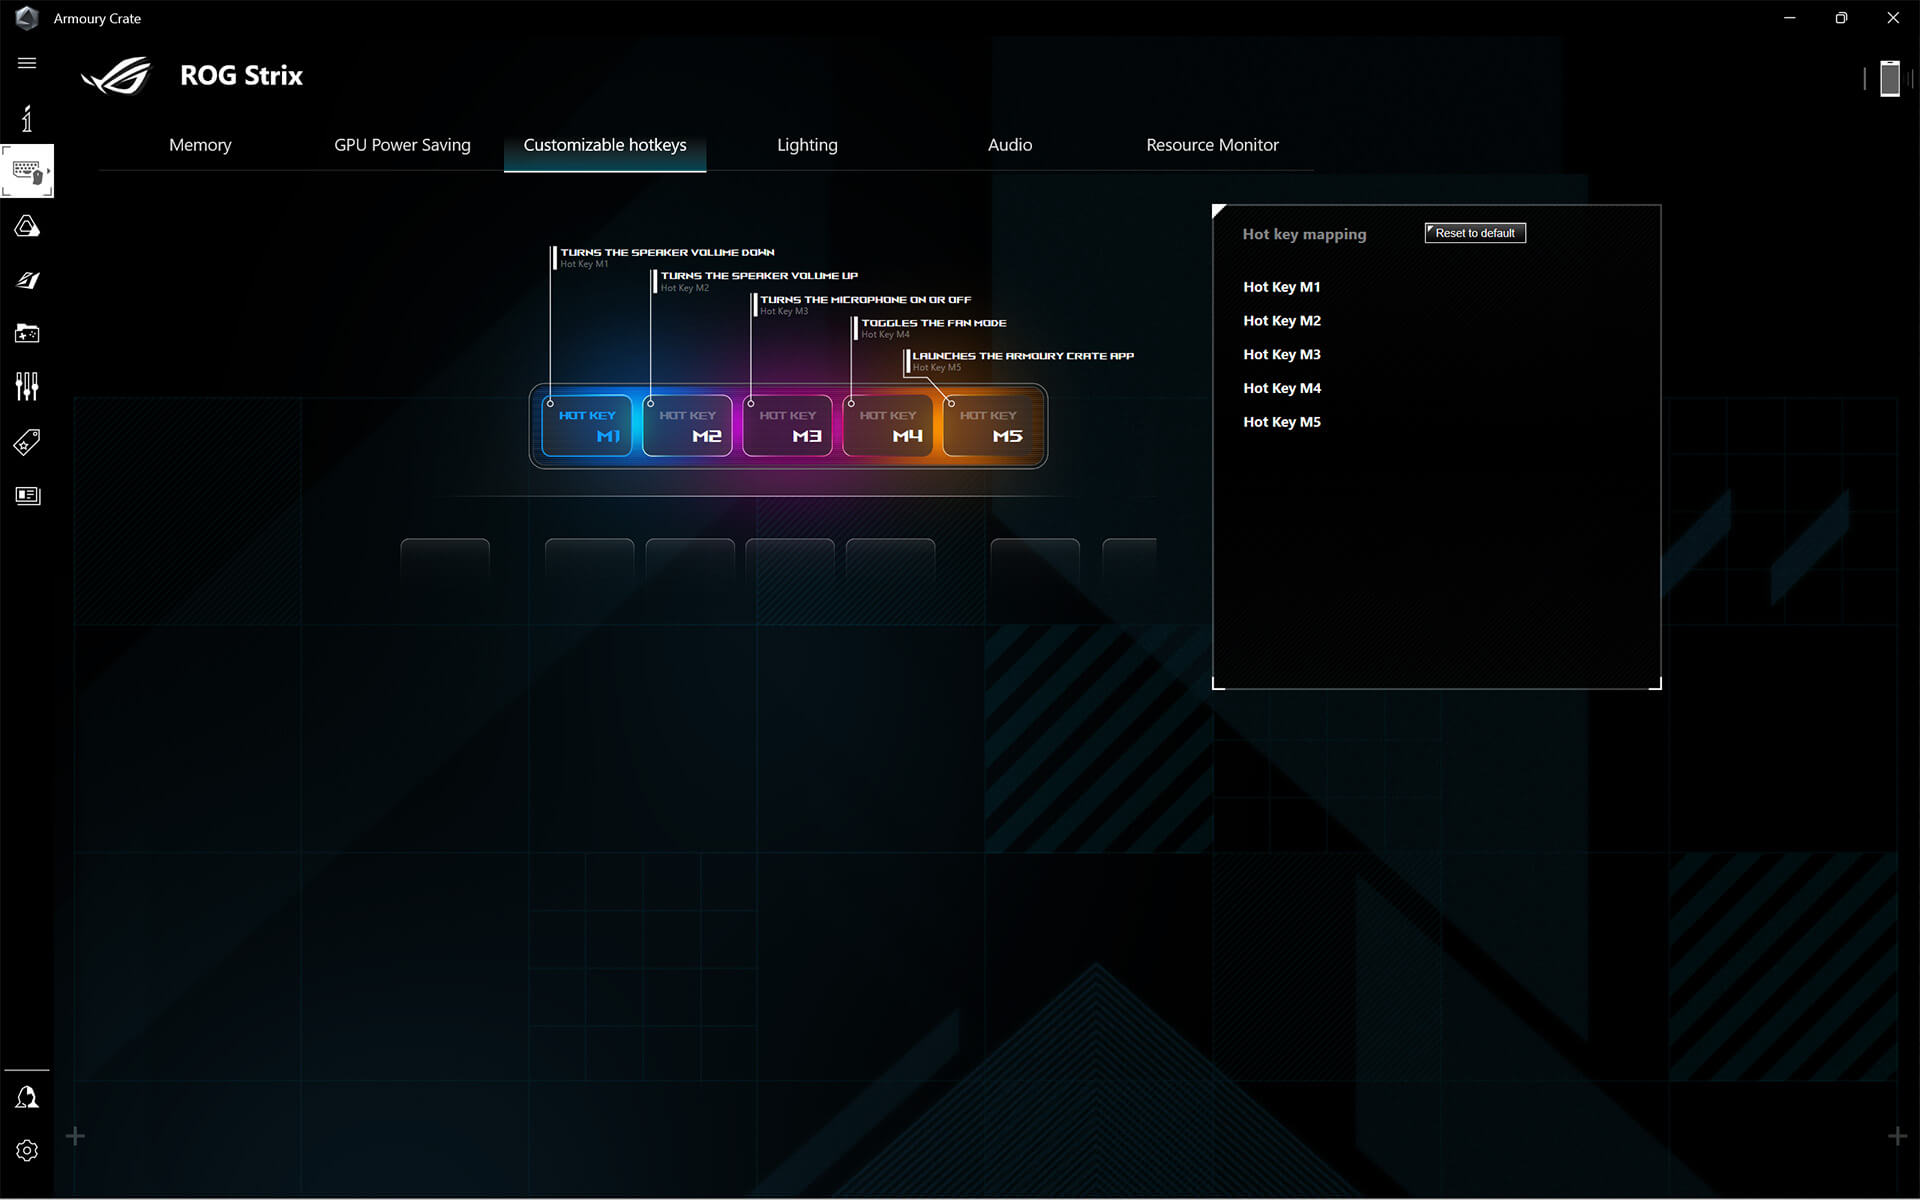
Task: Click Hot Key M1 mapping entry
Action: click(x=1281, y=286)
